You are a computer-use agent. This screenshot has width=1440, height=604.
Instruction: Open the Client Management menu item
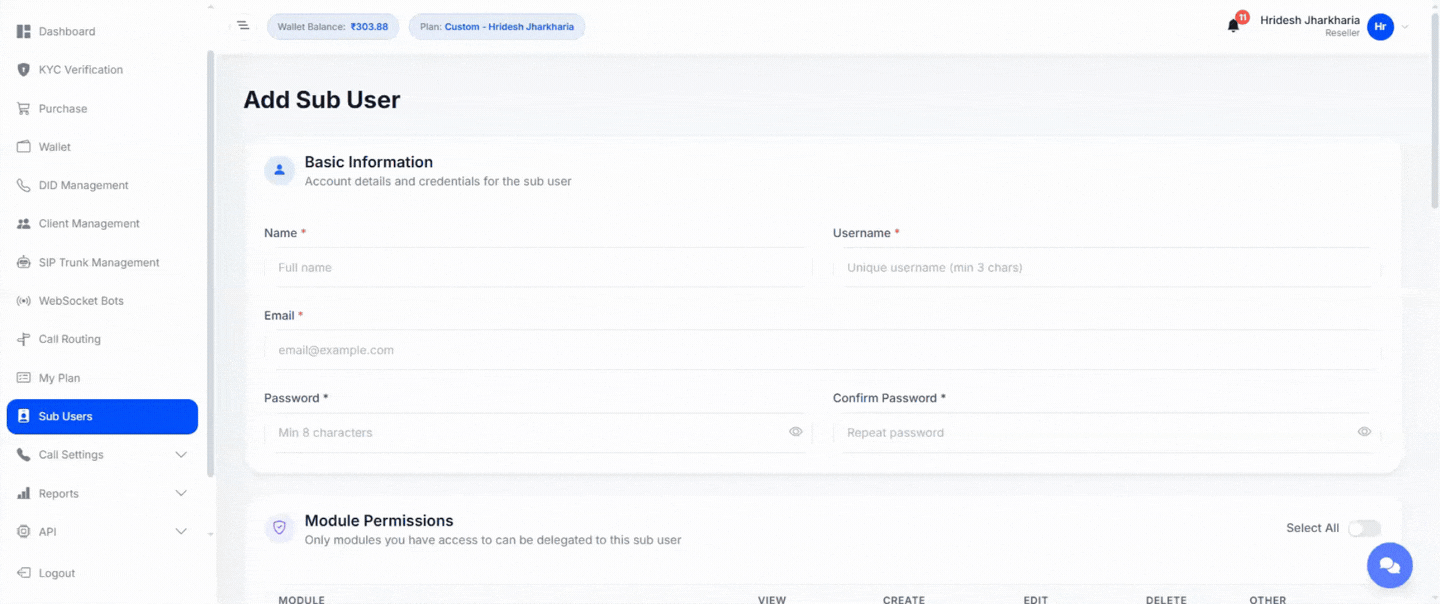pyautogui.click(x=102, y=224)
